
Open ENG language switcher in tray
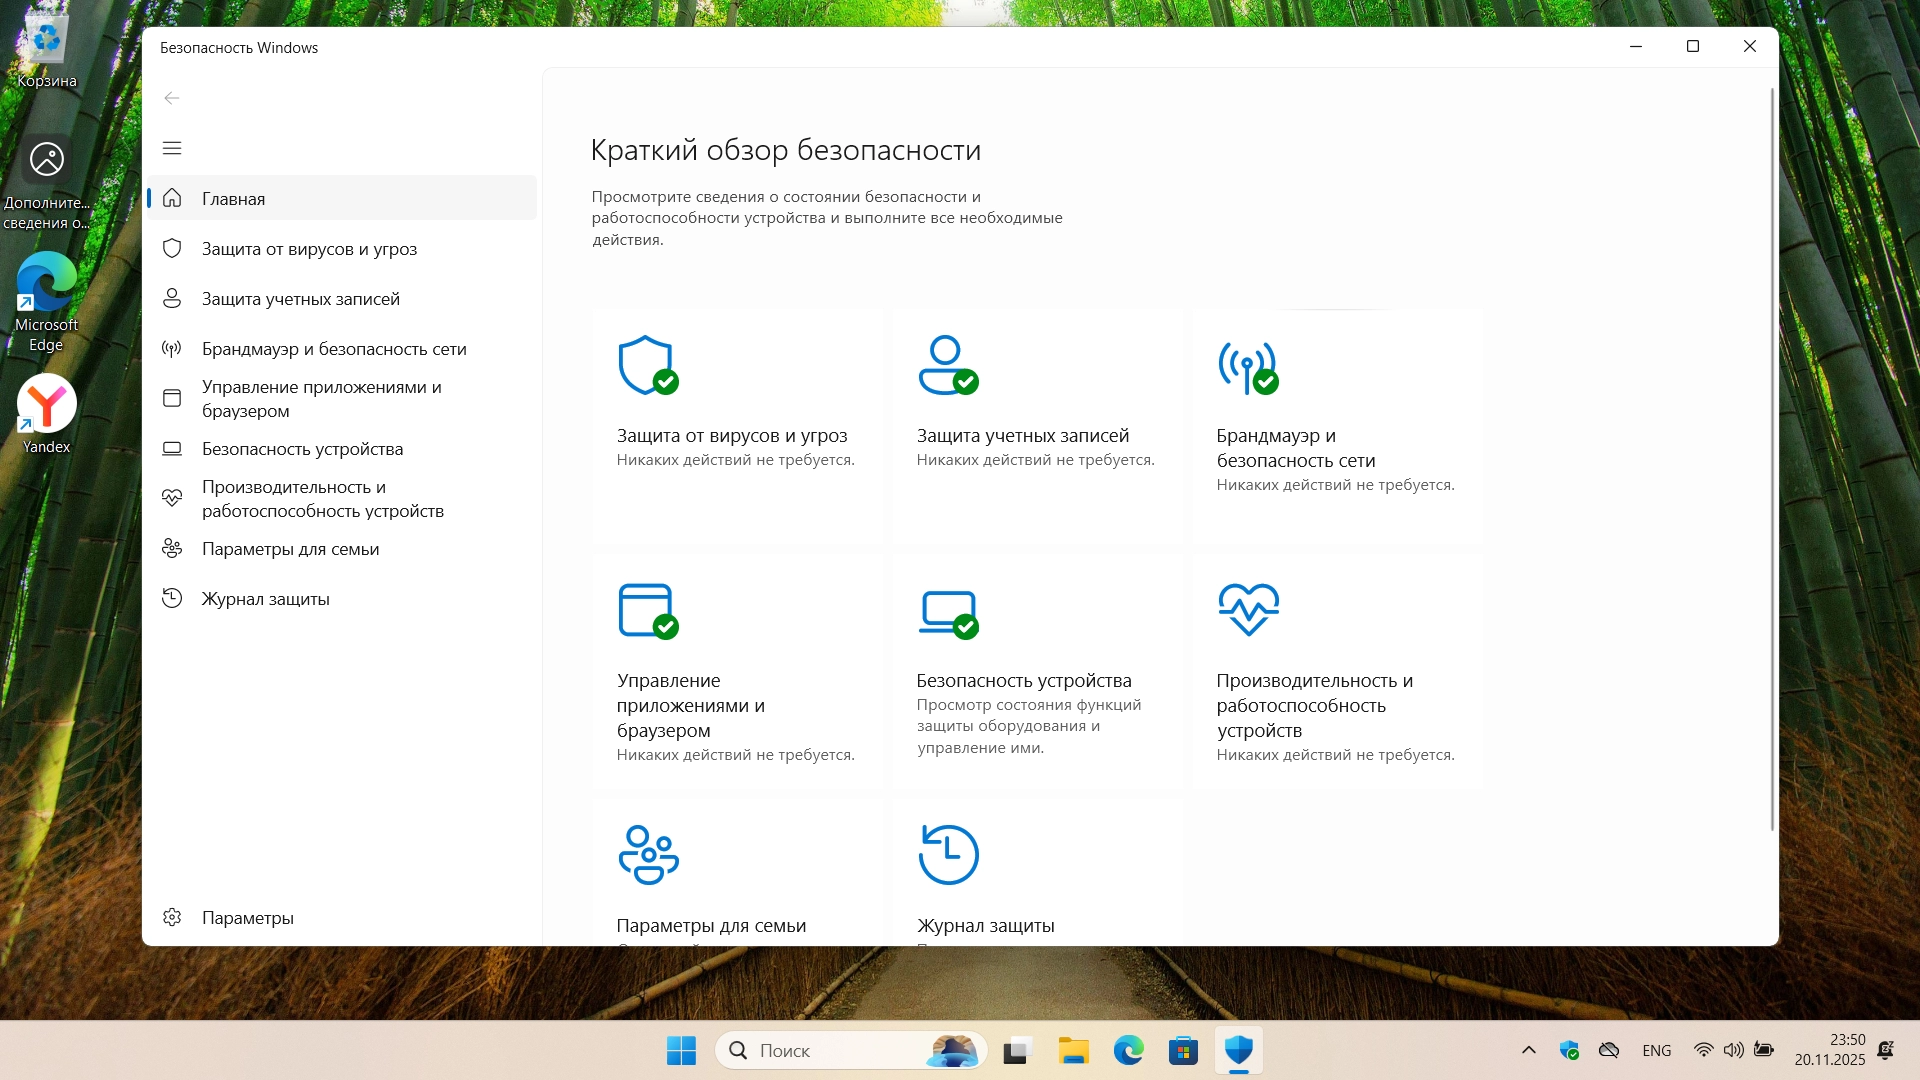click(1656, 1050)
